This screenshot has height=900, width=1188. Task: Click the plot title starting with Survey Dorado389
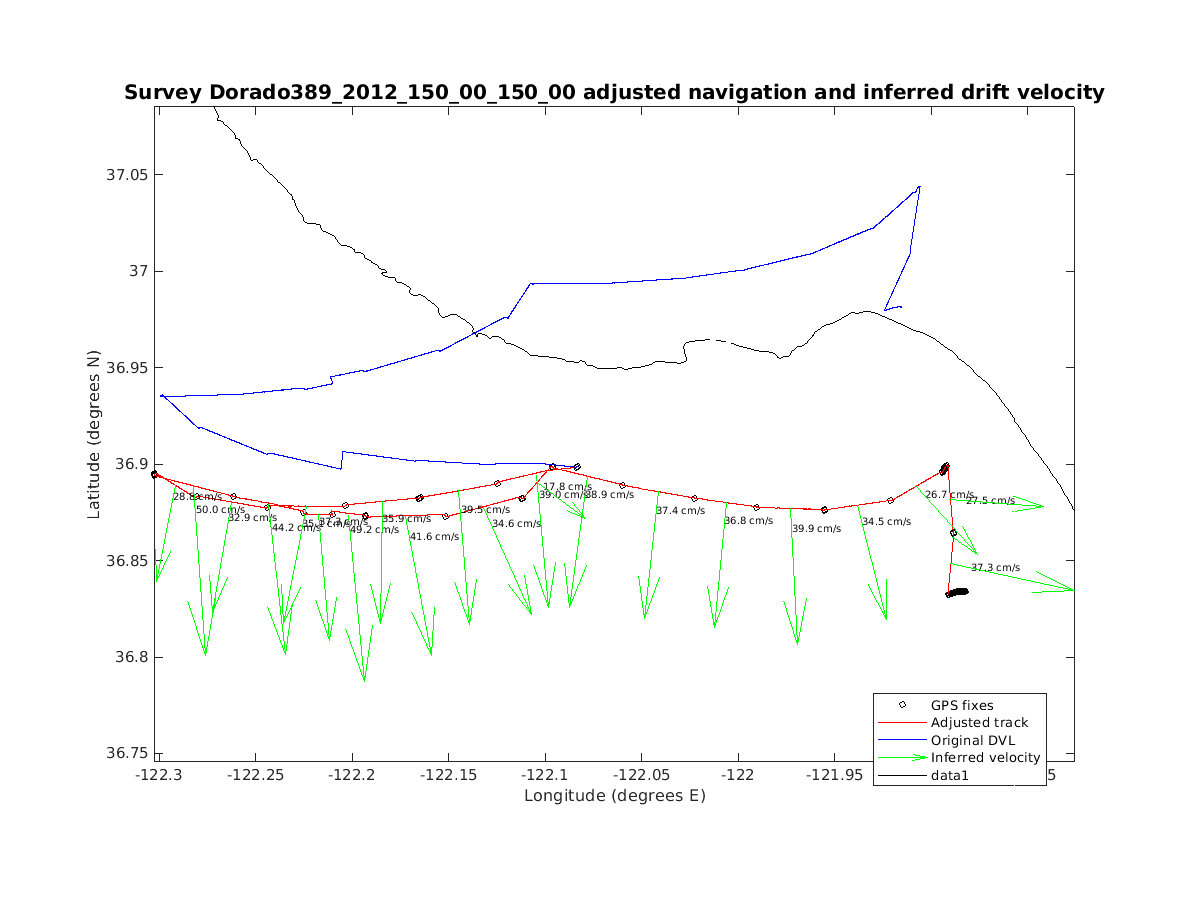tap(614, 93)
